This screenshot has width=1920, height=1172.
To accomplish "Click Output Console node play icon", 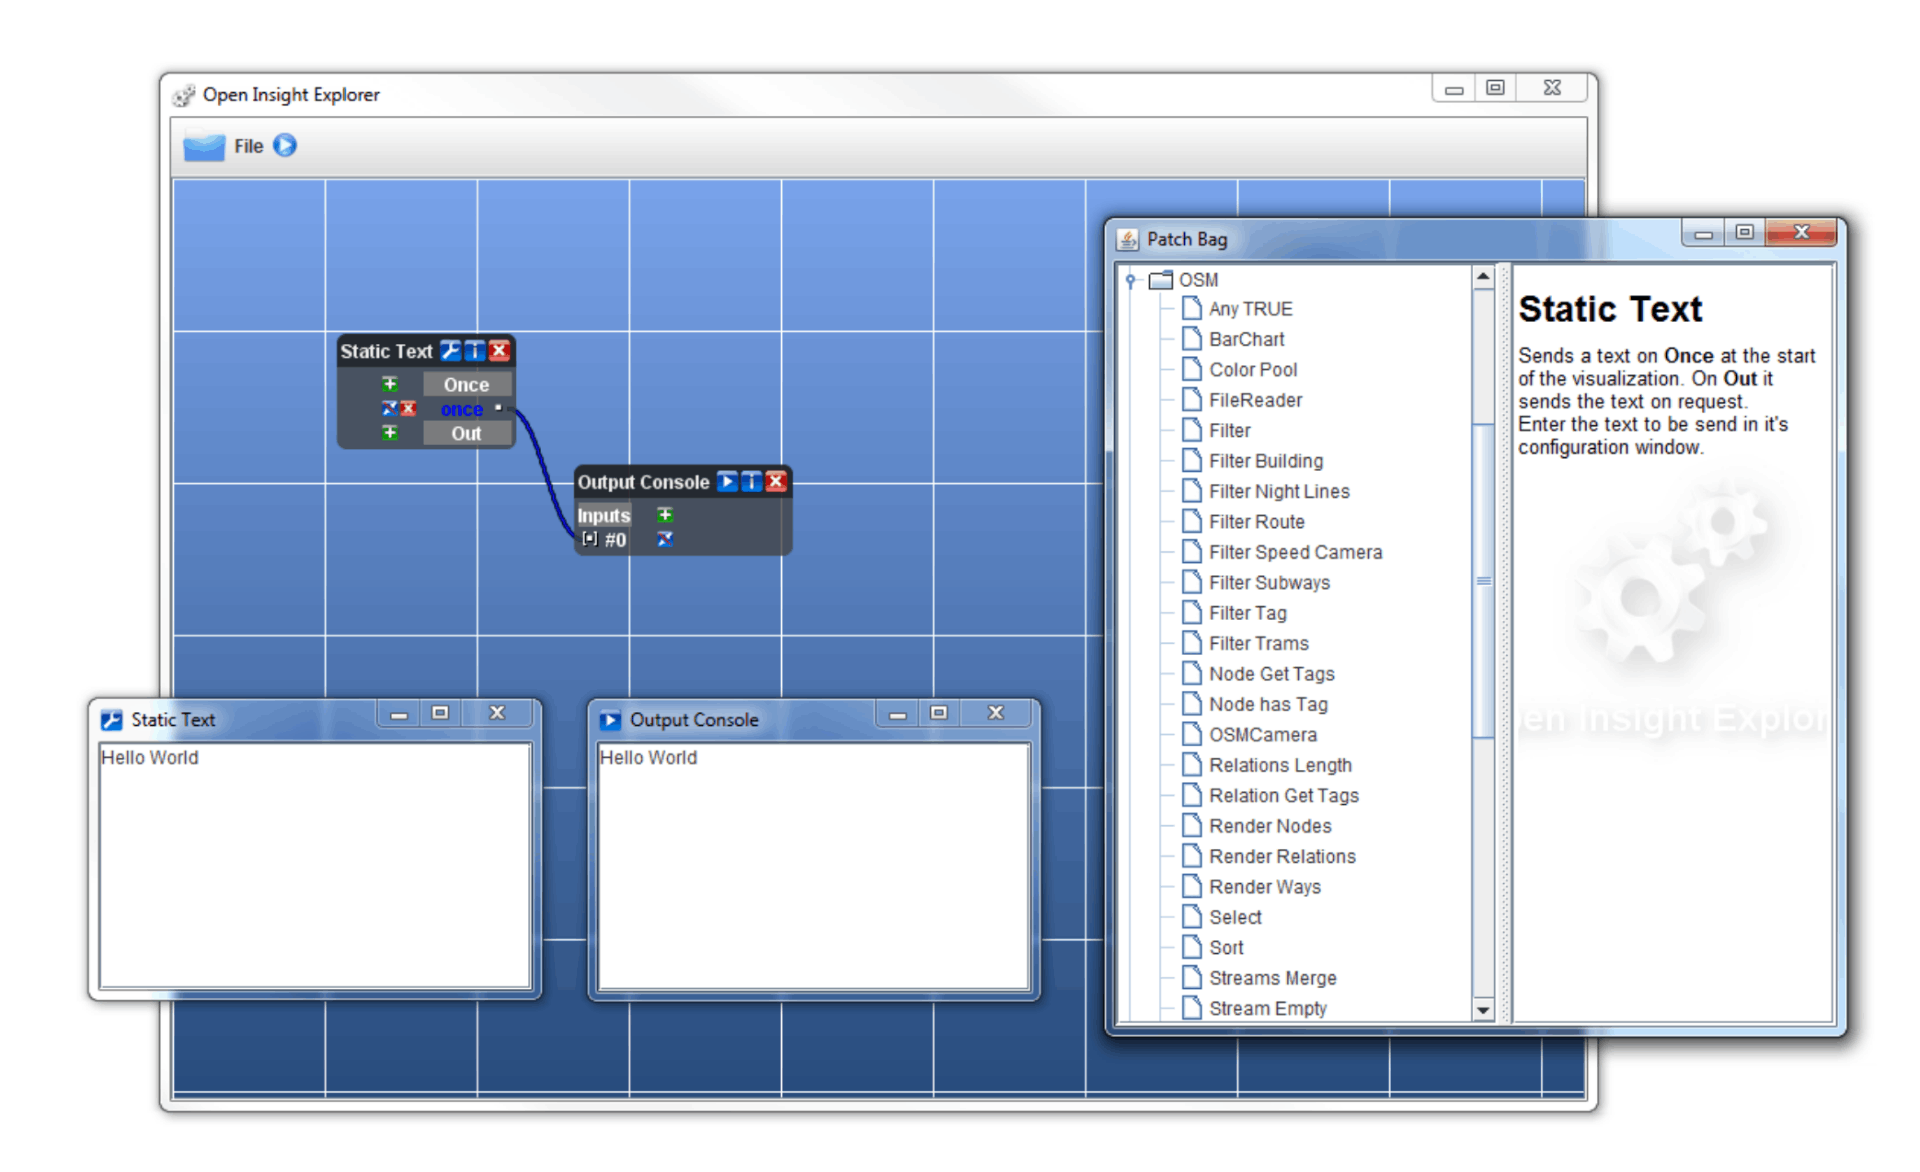I will [x=727, y=482].
